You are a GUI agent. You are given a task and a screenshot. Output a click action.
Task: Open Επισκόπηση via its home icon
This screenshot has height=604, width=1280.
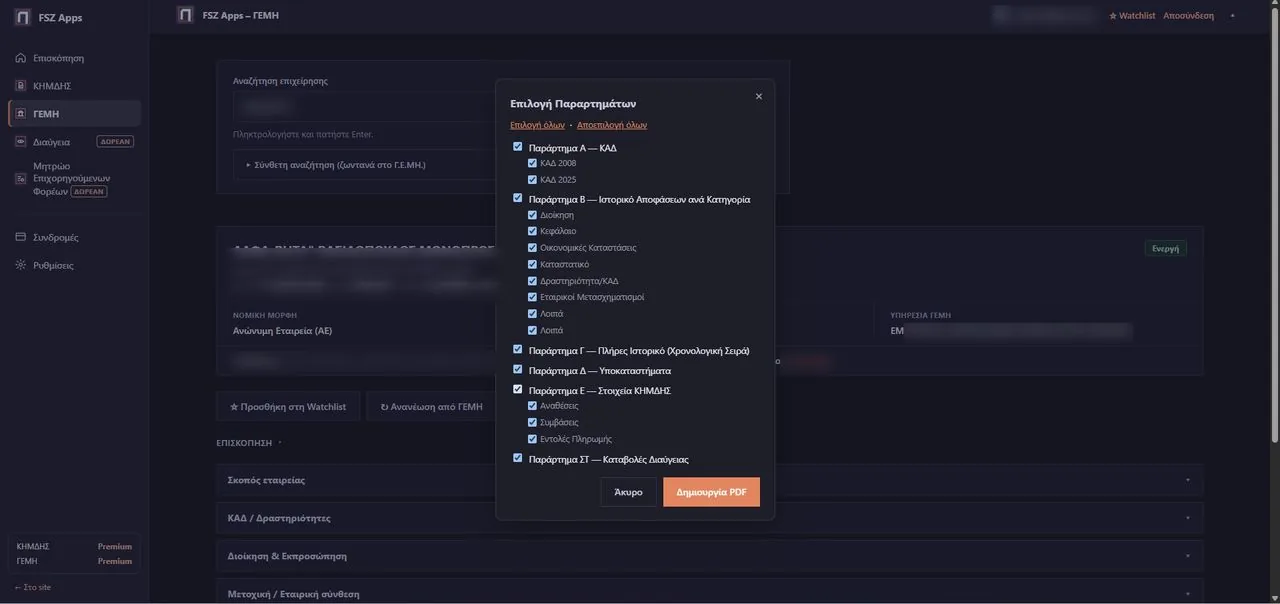pos(21,58)
